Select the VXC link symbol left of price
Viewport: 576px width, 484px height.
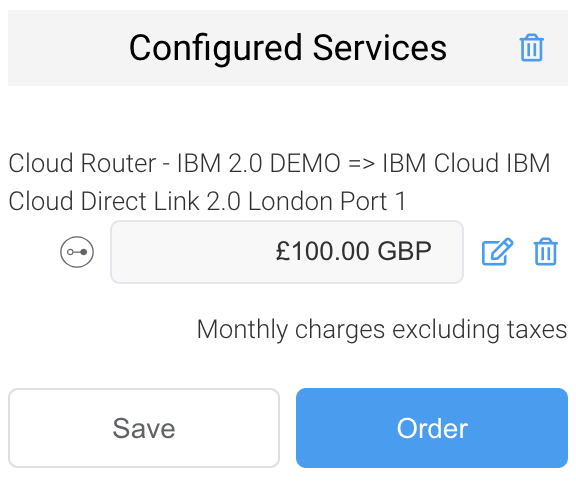77,252
